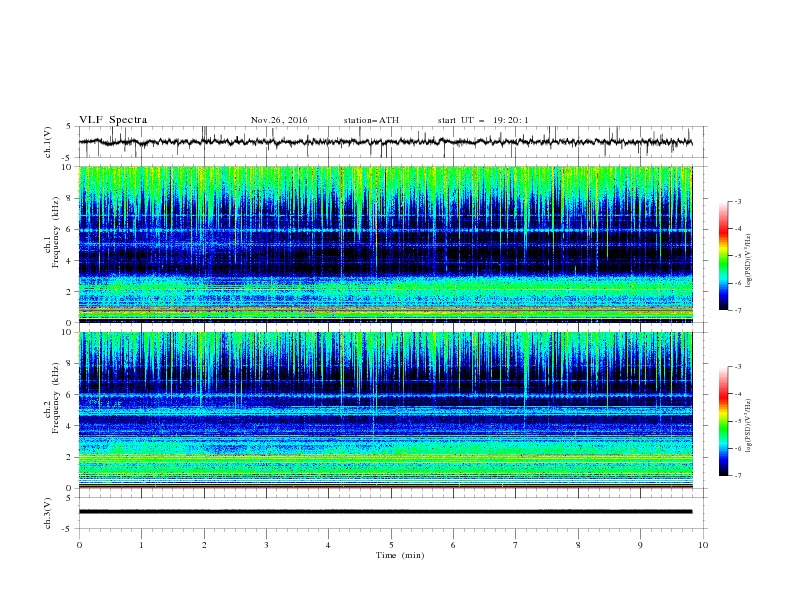The height and width of the screenshot is (612, 792).
Task: Click the "5" tick on ch.1(V) axis
Action: click(69, 127)
